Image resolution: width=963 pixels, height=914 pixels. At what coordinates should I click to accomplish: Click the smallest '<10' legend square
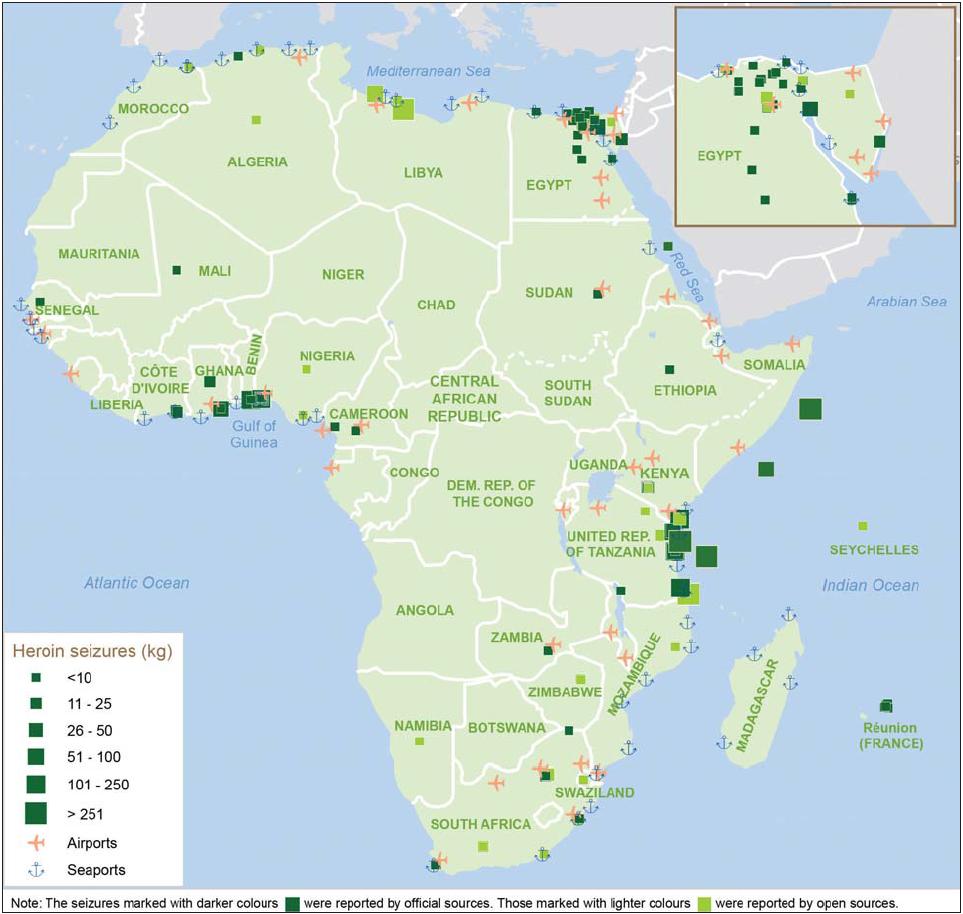[36, 678]
